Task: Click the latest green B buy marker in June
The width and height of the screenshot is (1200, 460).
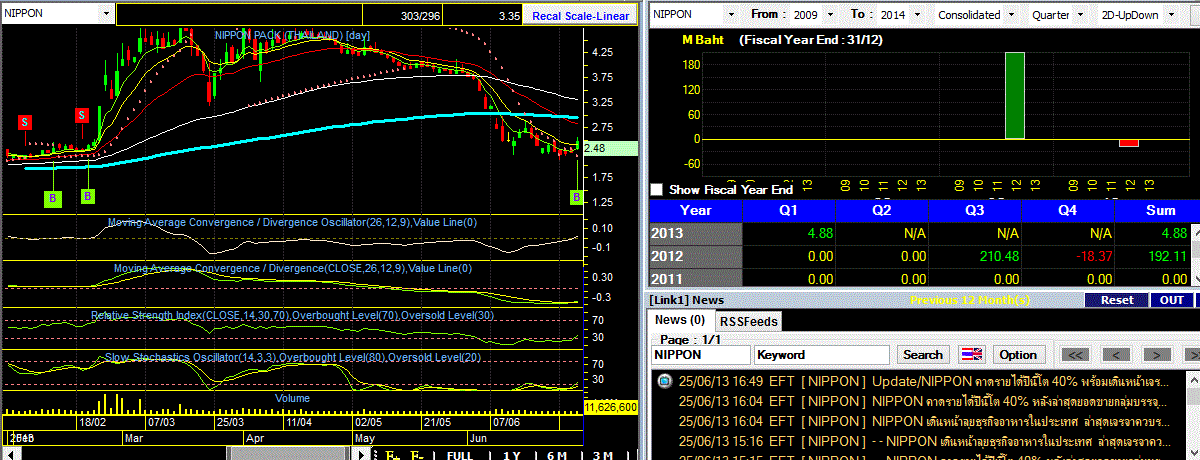Action: [x=577, y=198]
